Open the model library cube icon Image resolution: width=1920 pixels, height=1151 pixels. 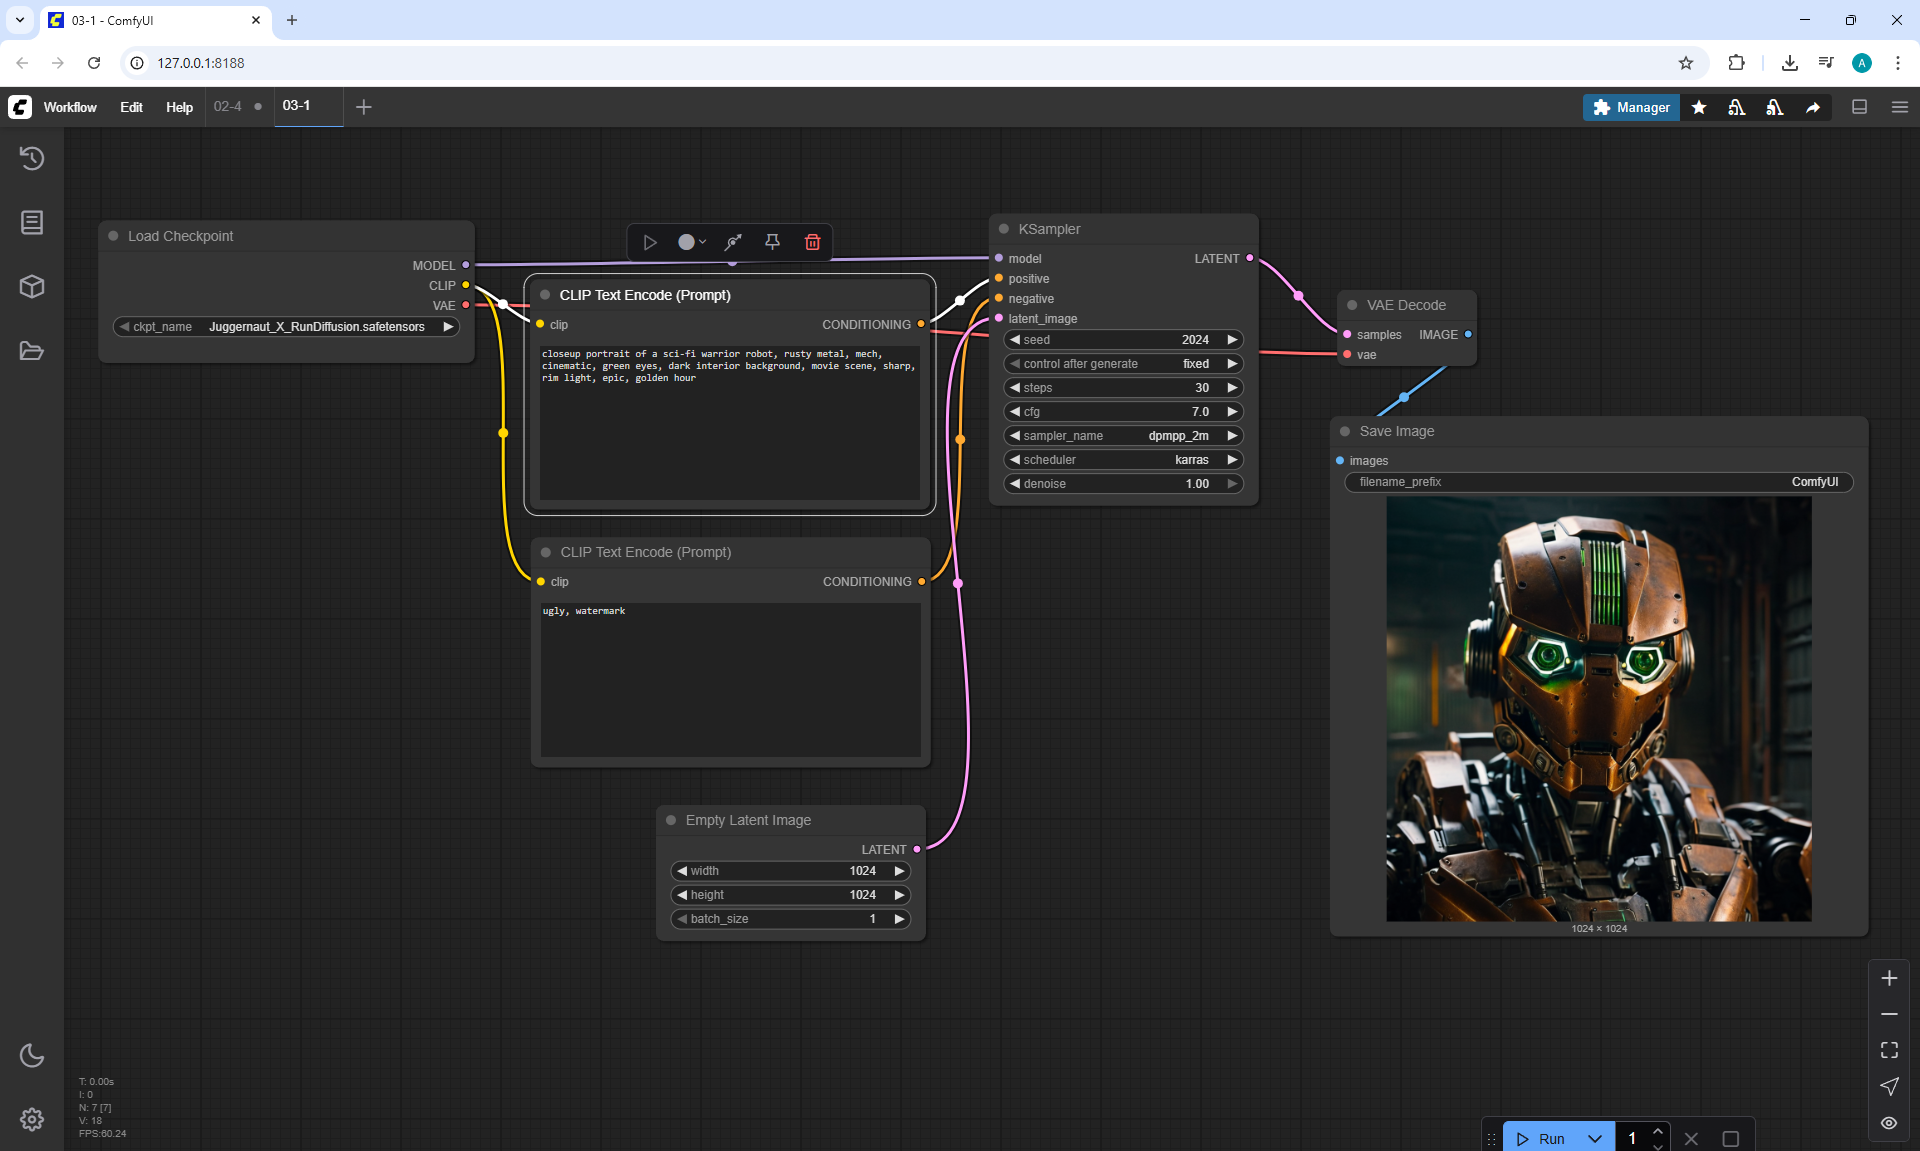coord(32,287)
